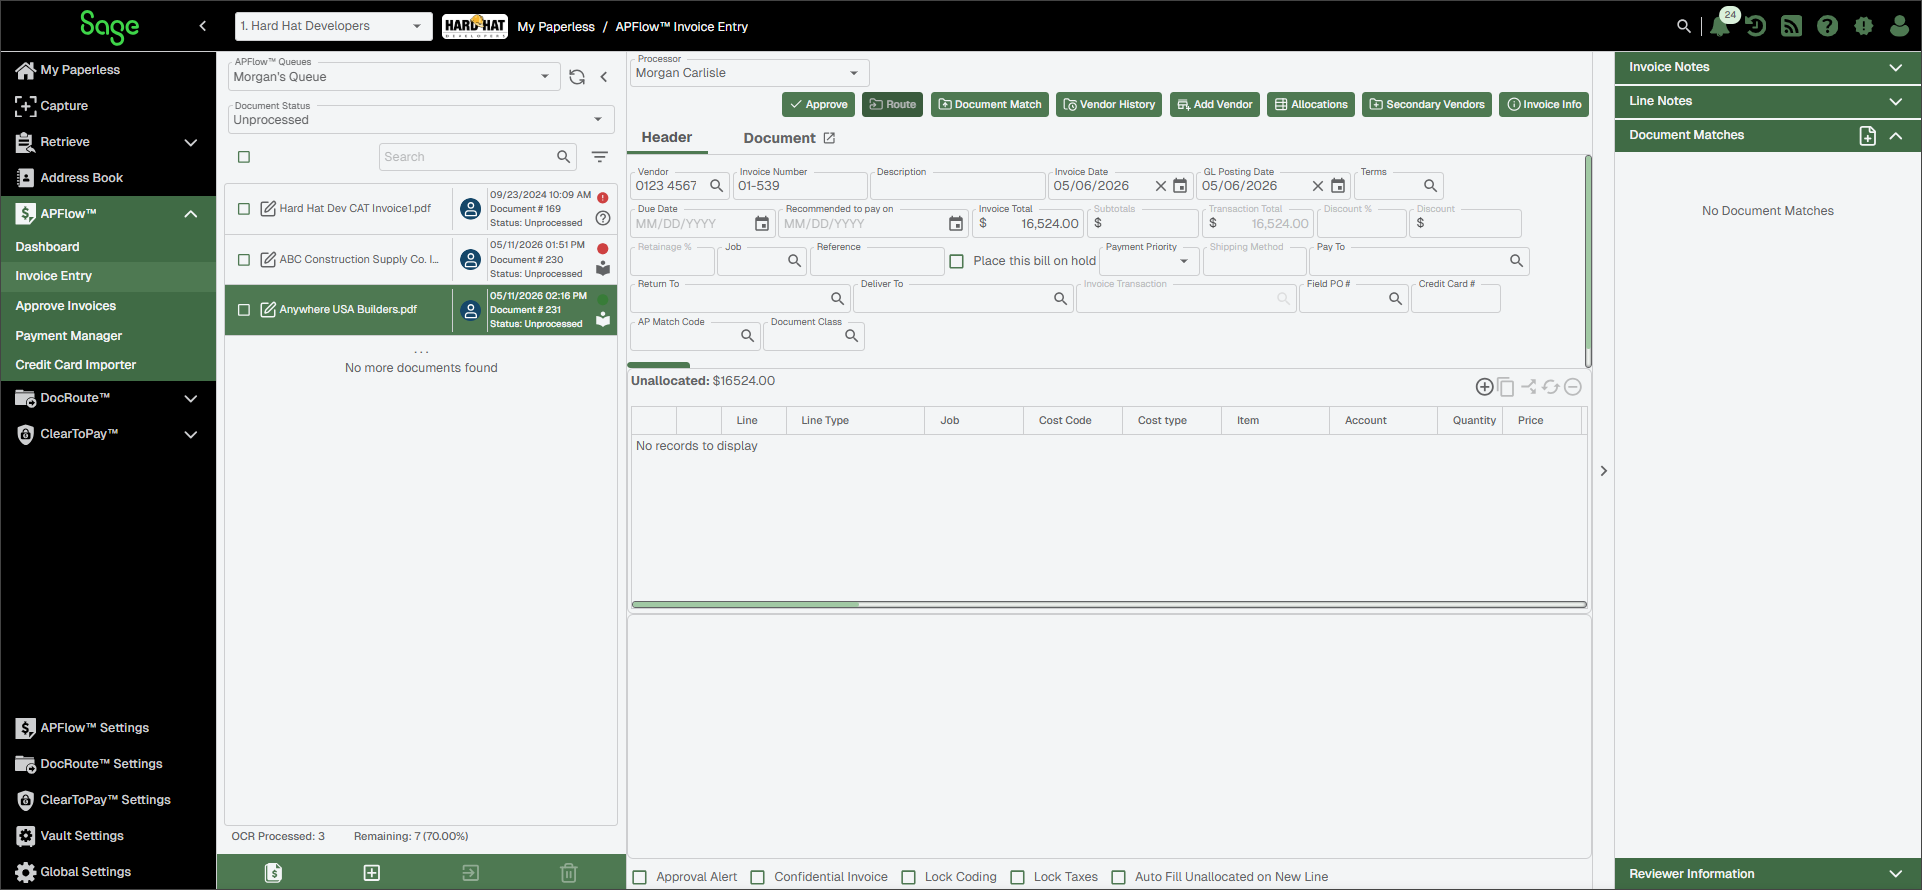Select the Hard Hat Dev CAT Invoice1.pdf checkbox
The image size is (1922, 890).
244,209
